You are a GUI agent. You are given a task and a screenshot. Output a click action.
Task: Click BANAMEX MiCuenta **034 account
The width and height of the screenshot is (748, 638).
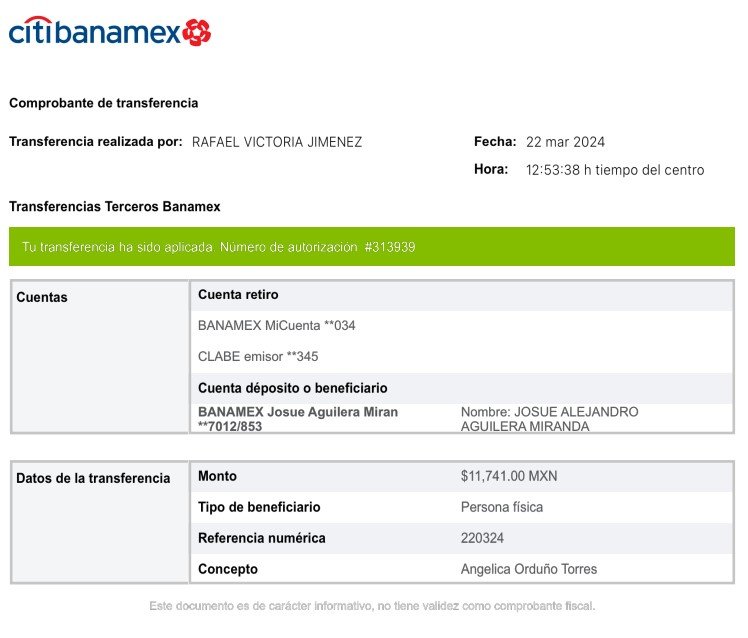point(277,325)
